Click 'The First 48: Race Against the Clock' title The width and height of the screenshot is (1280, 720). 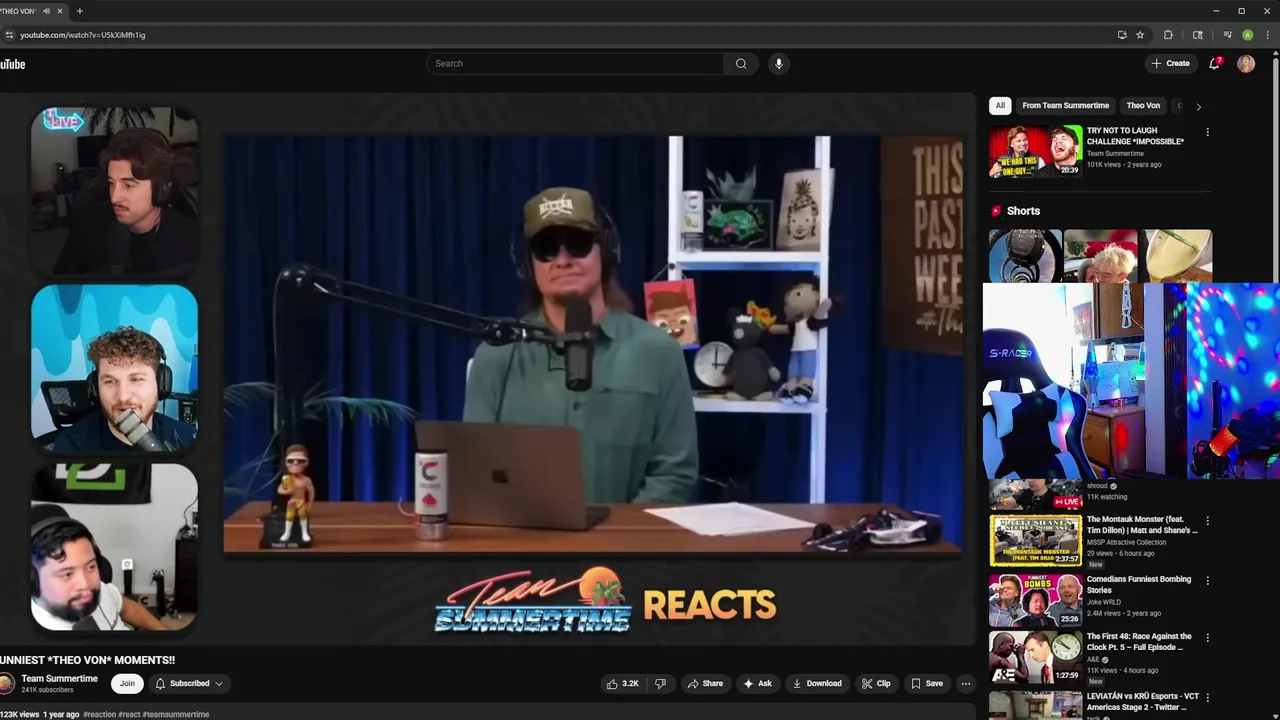coord(1139,642)
